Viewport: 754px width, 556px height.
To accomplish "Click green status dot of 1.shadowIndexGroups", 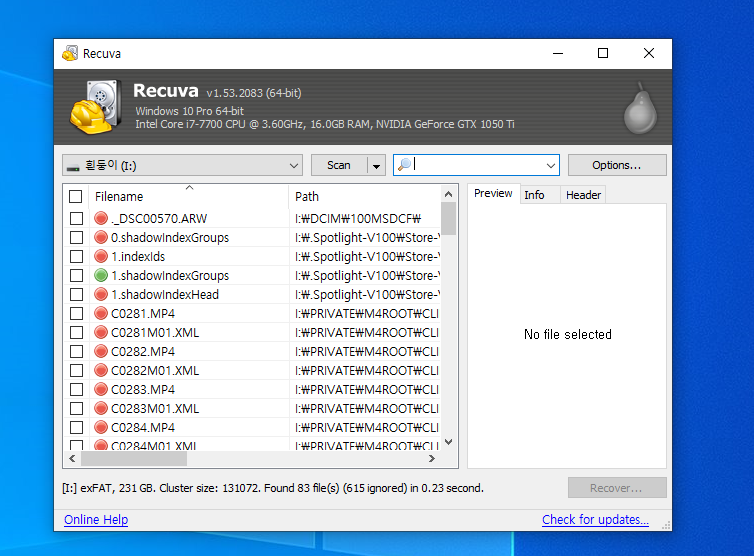I will coord(101,275).
